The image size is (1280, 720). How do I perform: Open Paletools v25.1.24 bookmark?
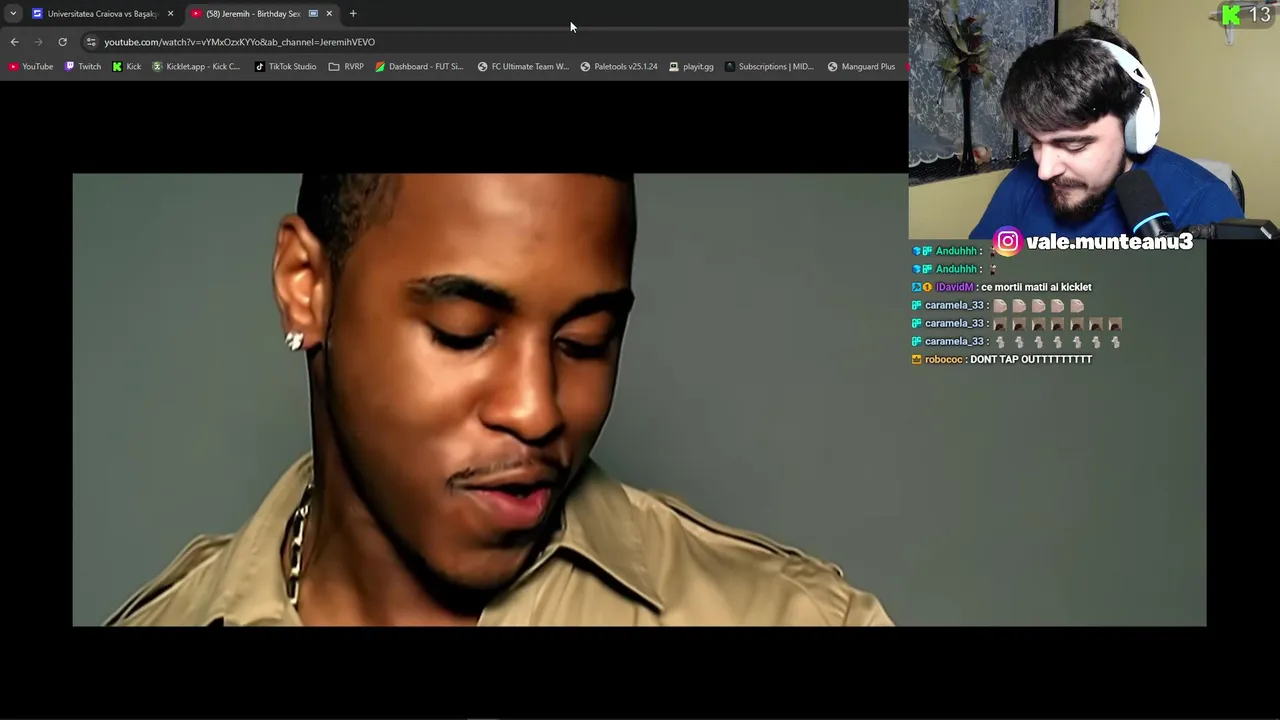pos(619,67)
